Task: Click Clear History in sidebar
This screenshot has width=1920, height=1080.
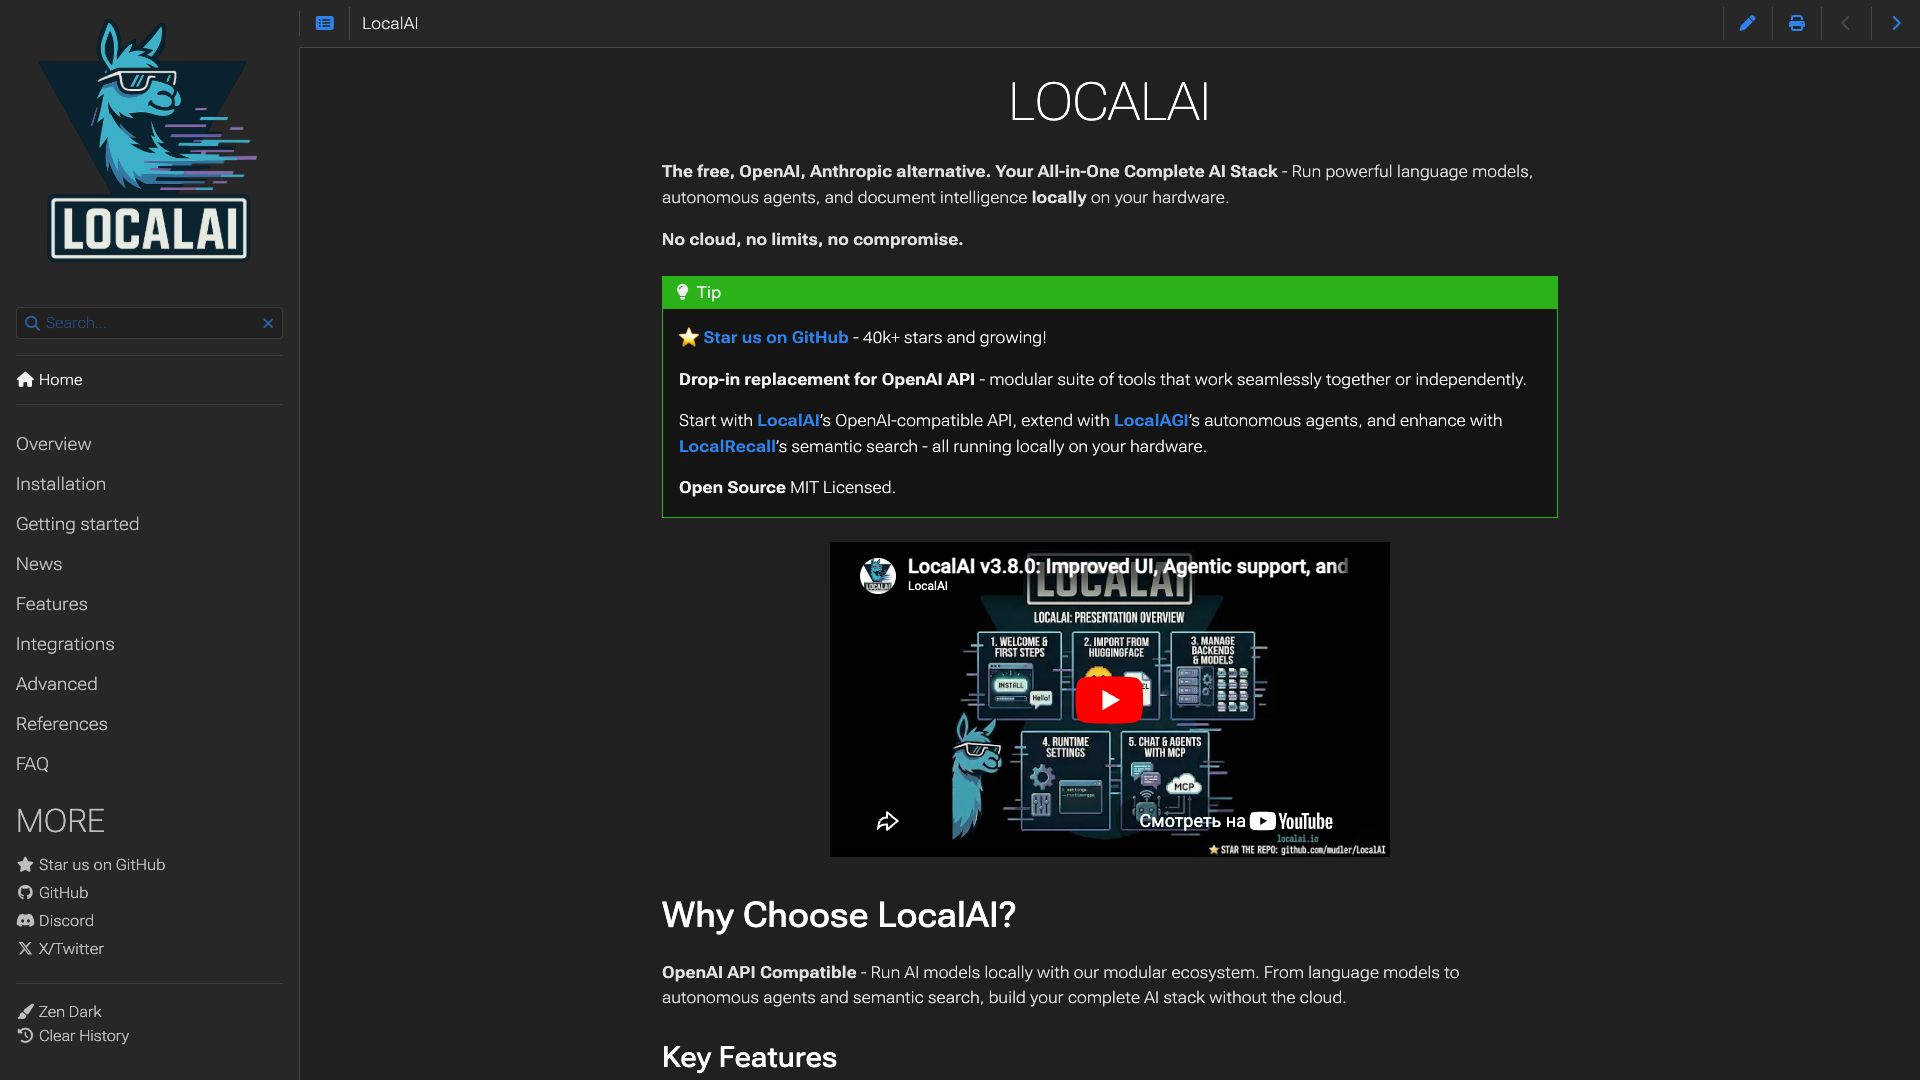Action: point(73,1036)
